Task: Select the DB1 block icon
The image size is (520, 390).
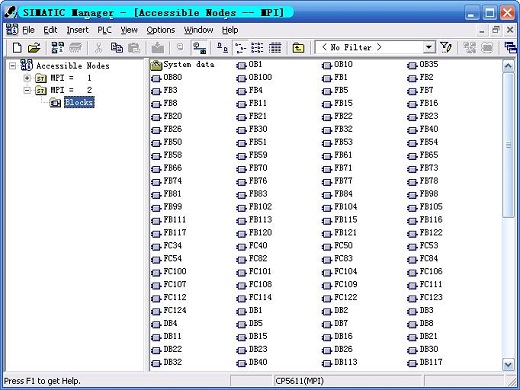Action: click(241, 311)
